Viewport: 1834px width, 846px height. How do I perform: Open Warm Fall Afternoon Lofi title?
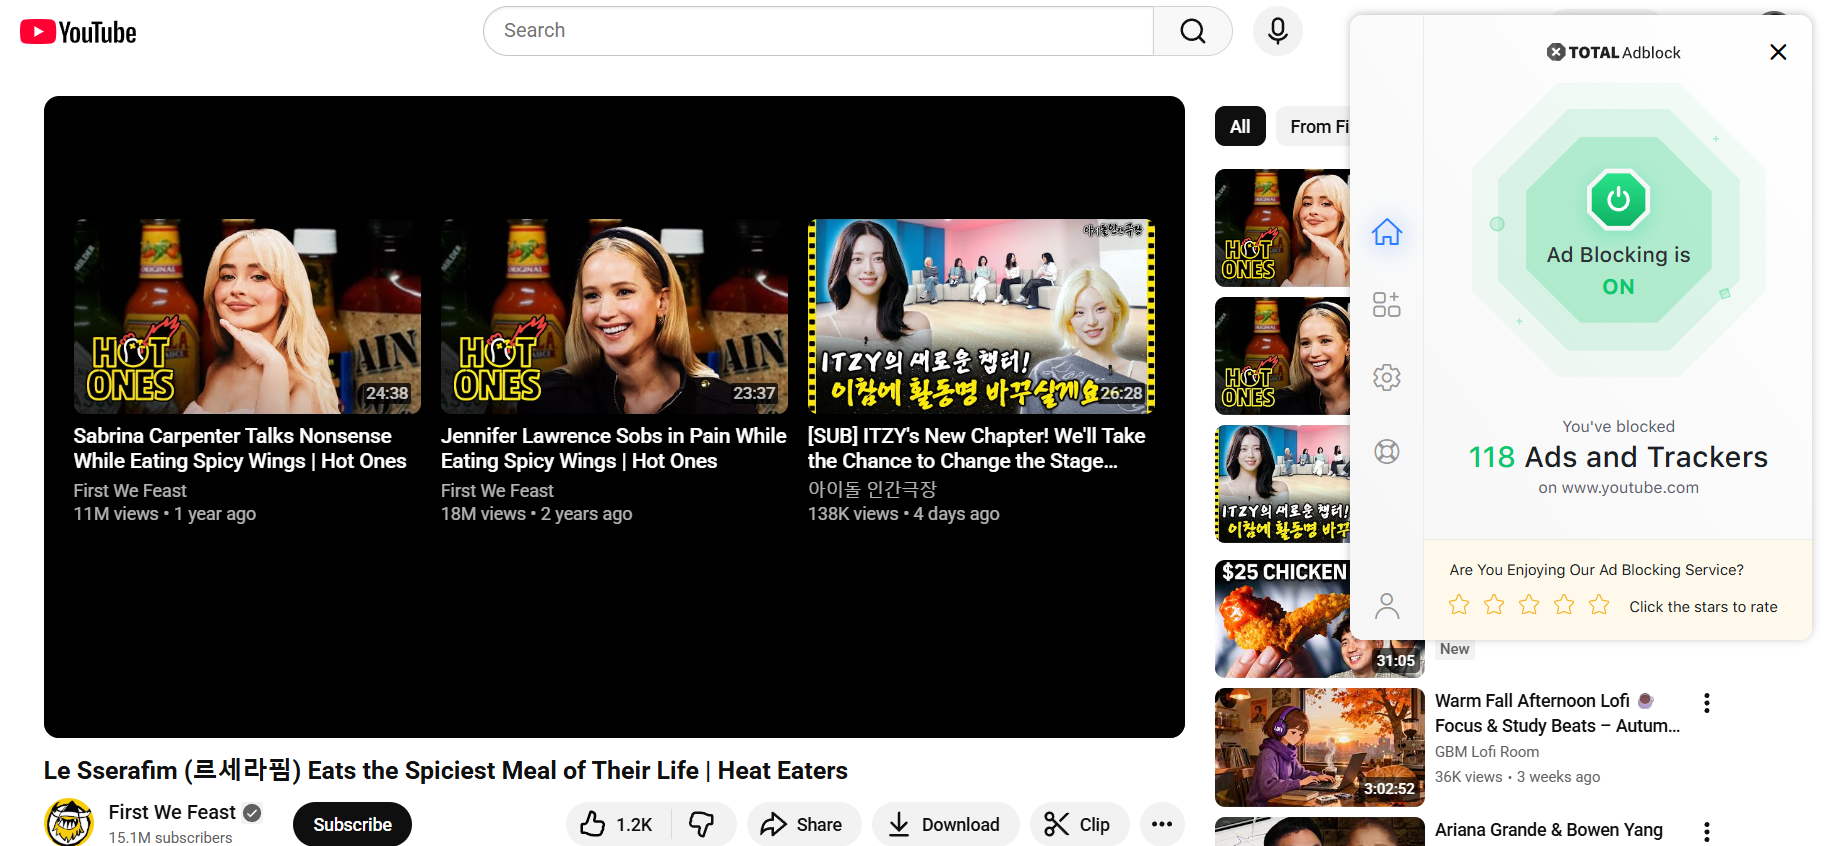pos(1557,713)
